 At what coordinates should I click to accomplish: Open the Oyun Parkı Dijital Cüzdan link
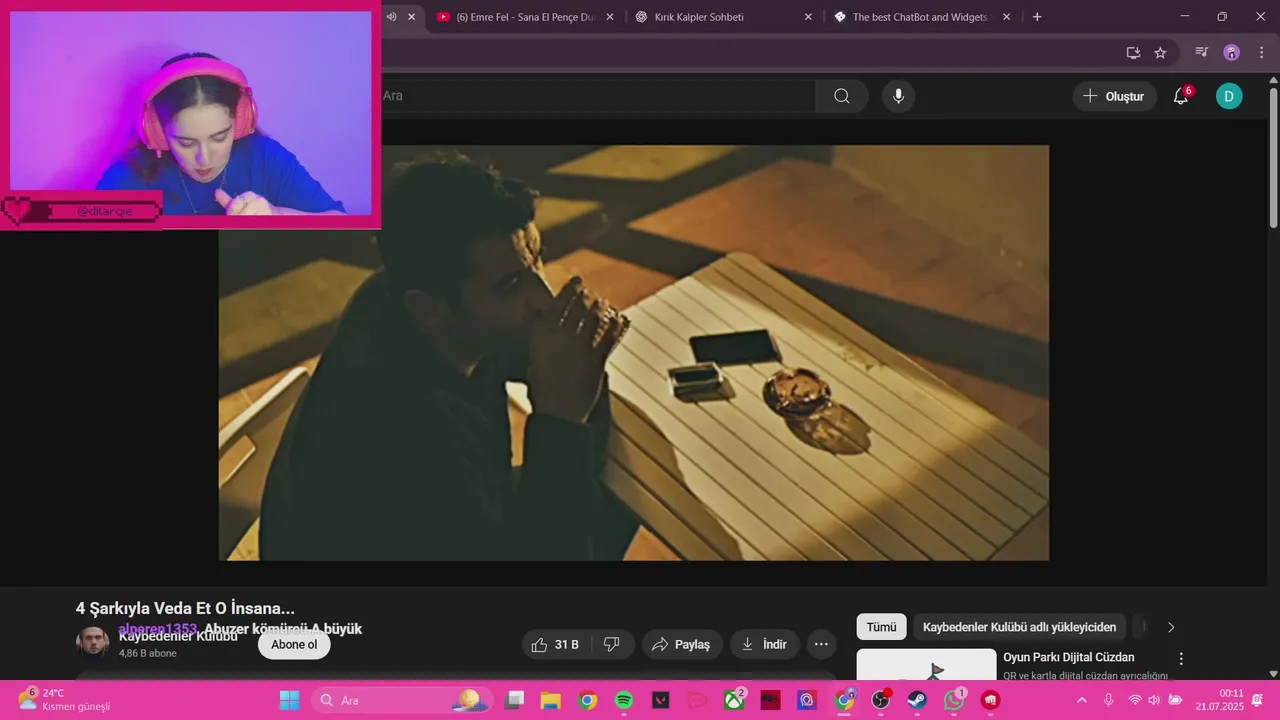point(1068,657)
